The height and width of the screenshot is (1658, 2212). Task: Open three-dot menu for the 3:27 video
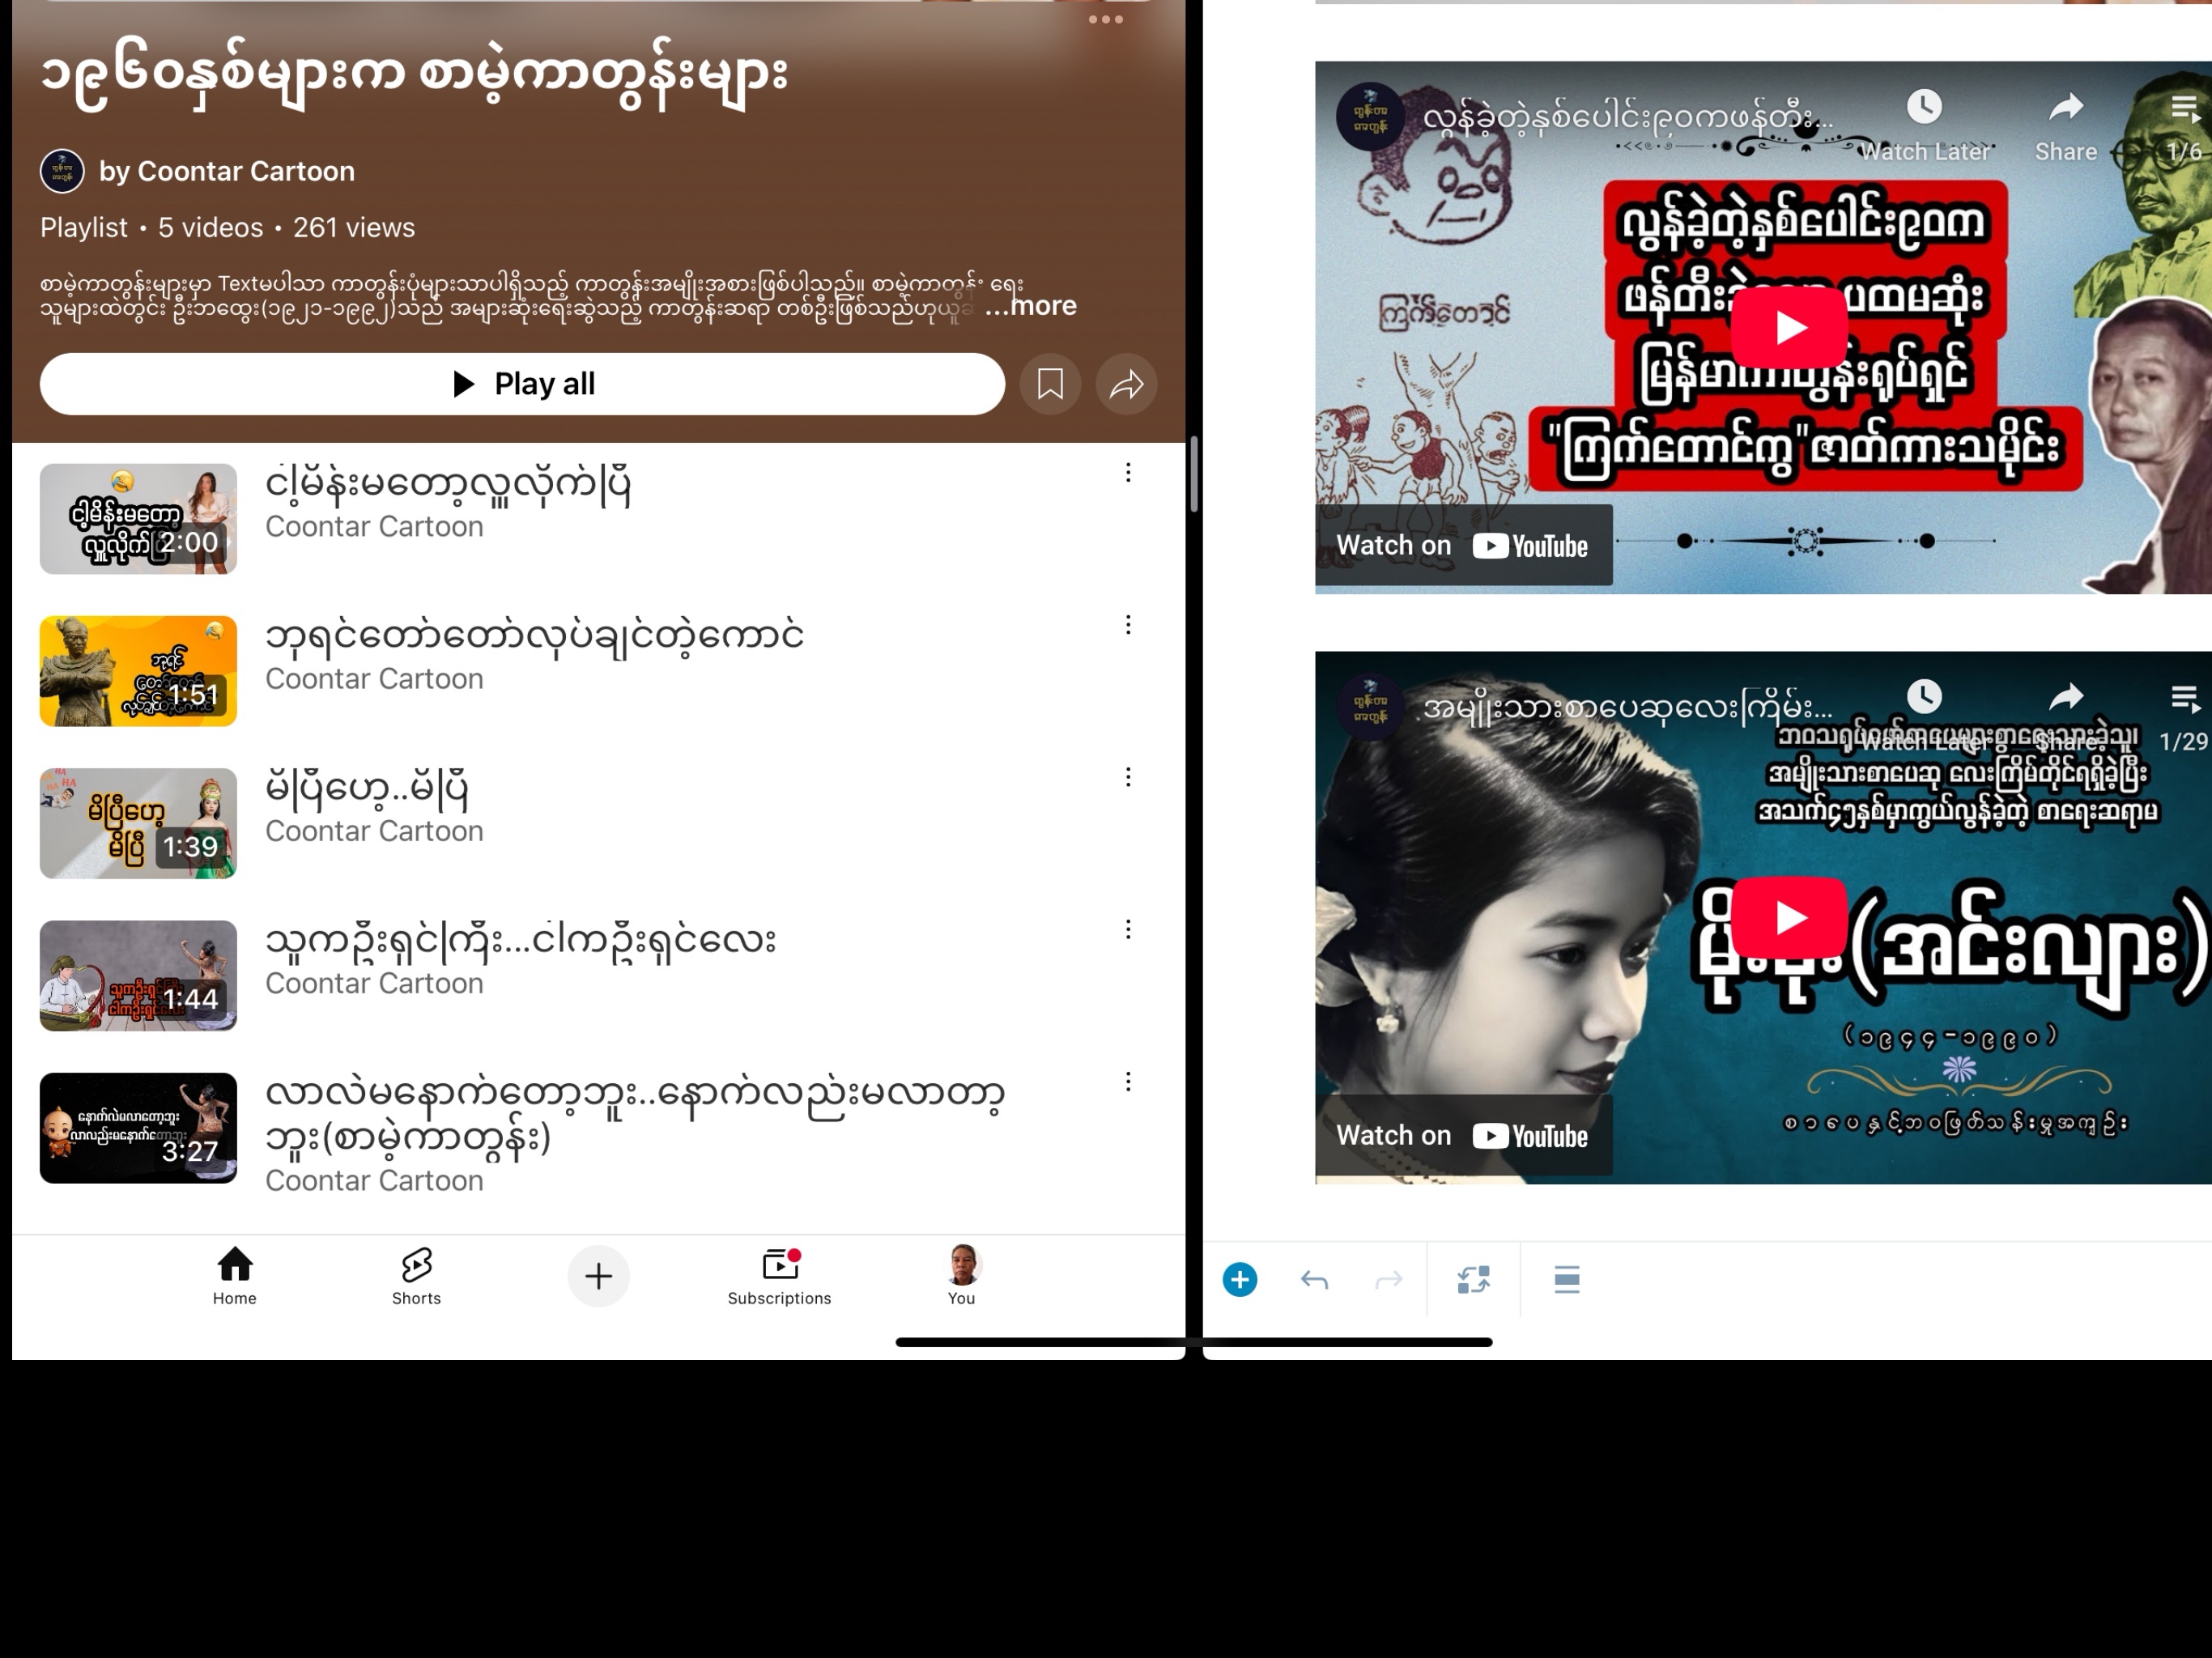[x=1128, y=1082]
